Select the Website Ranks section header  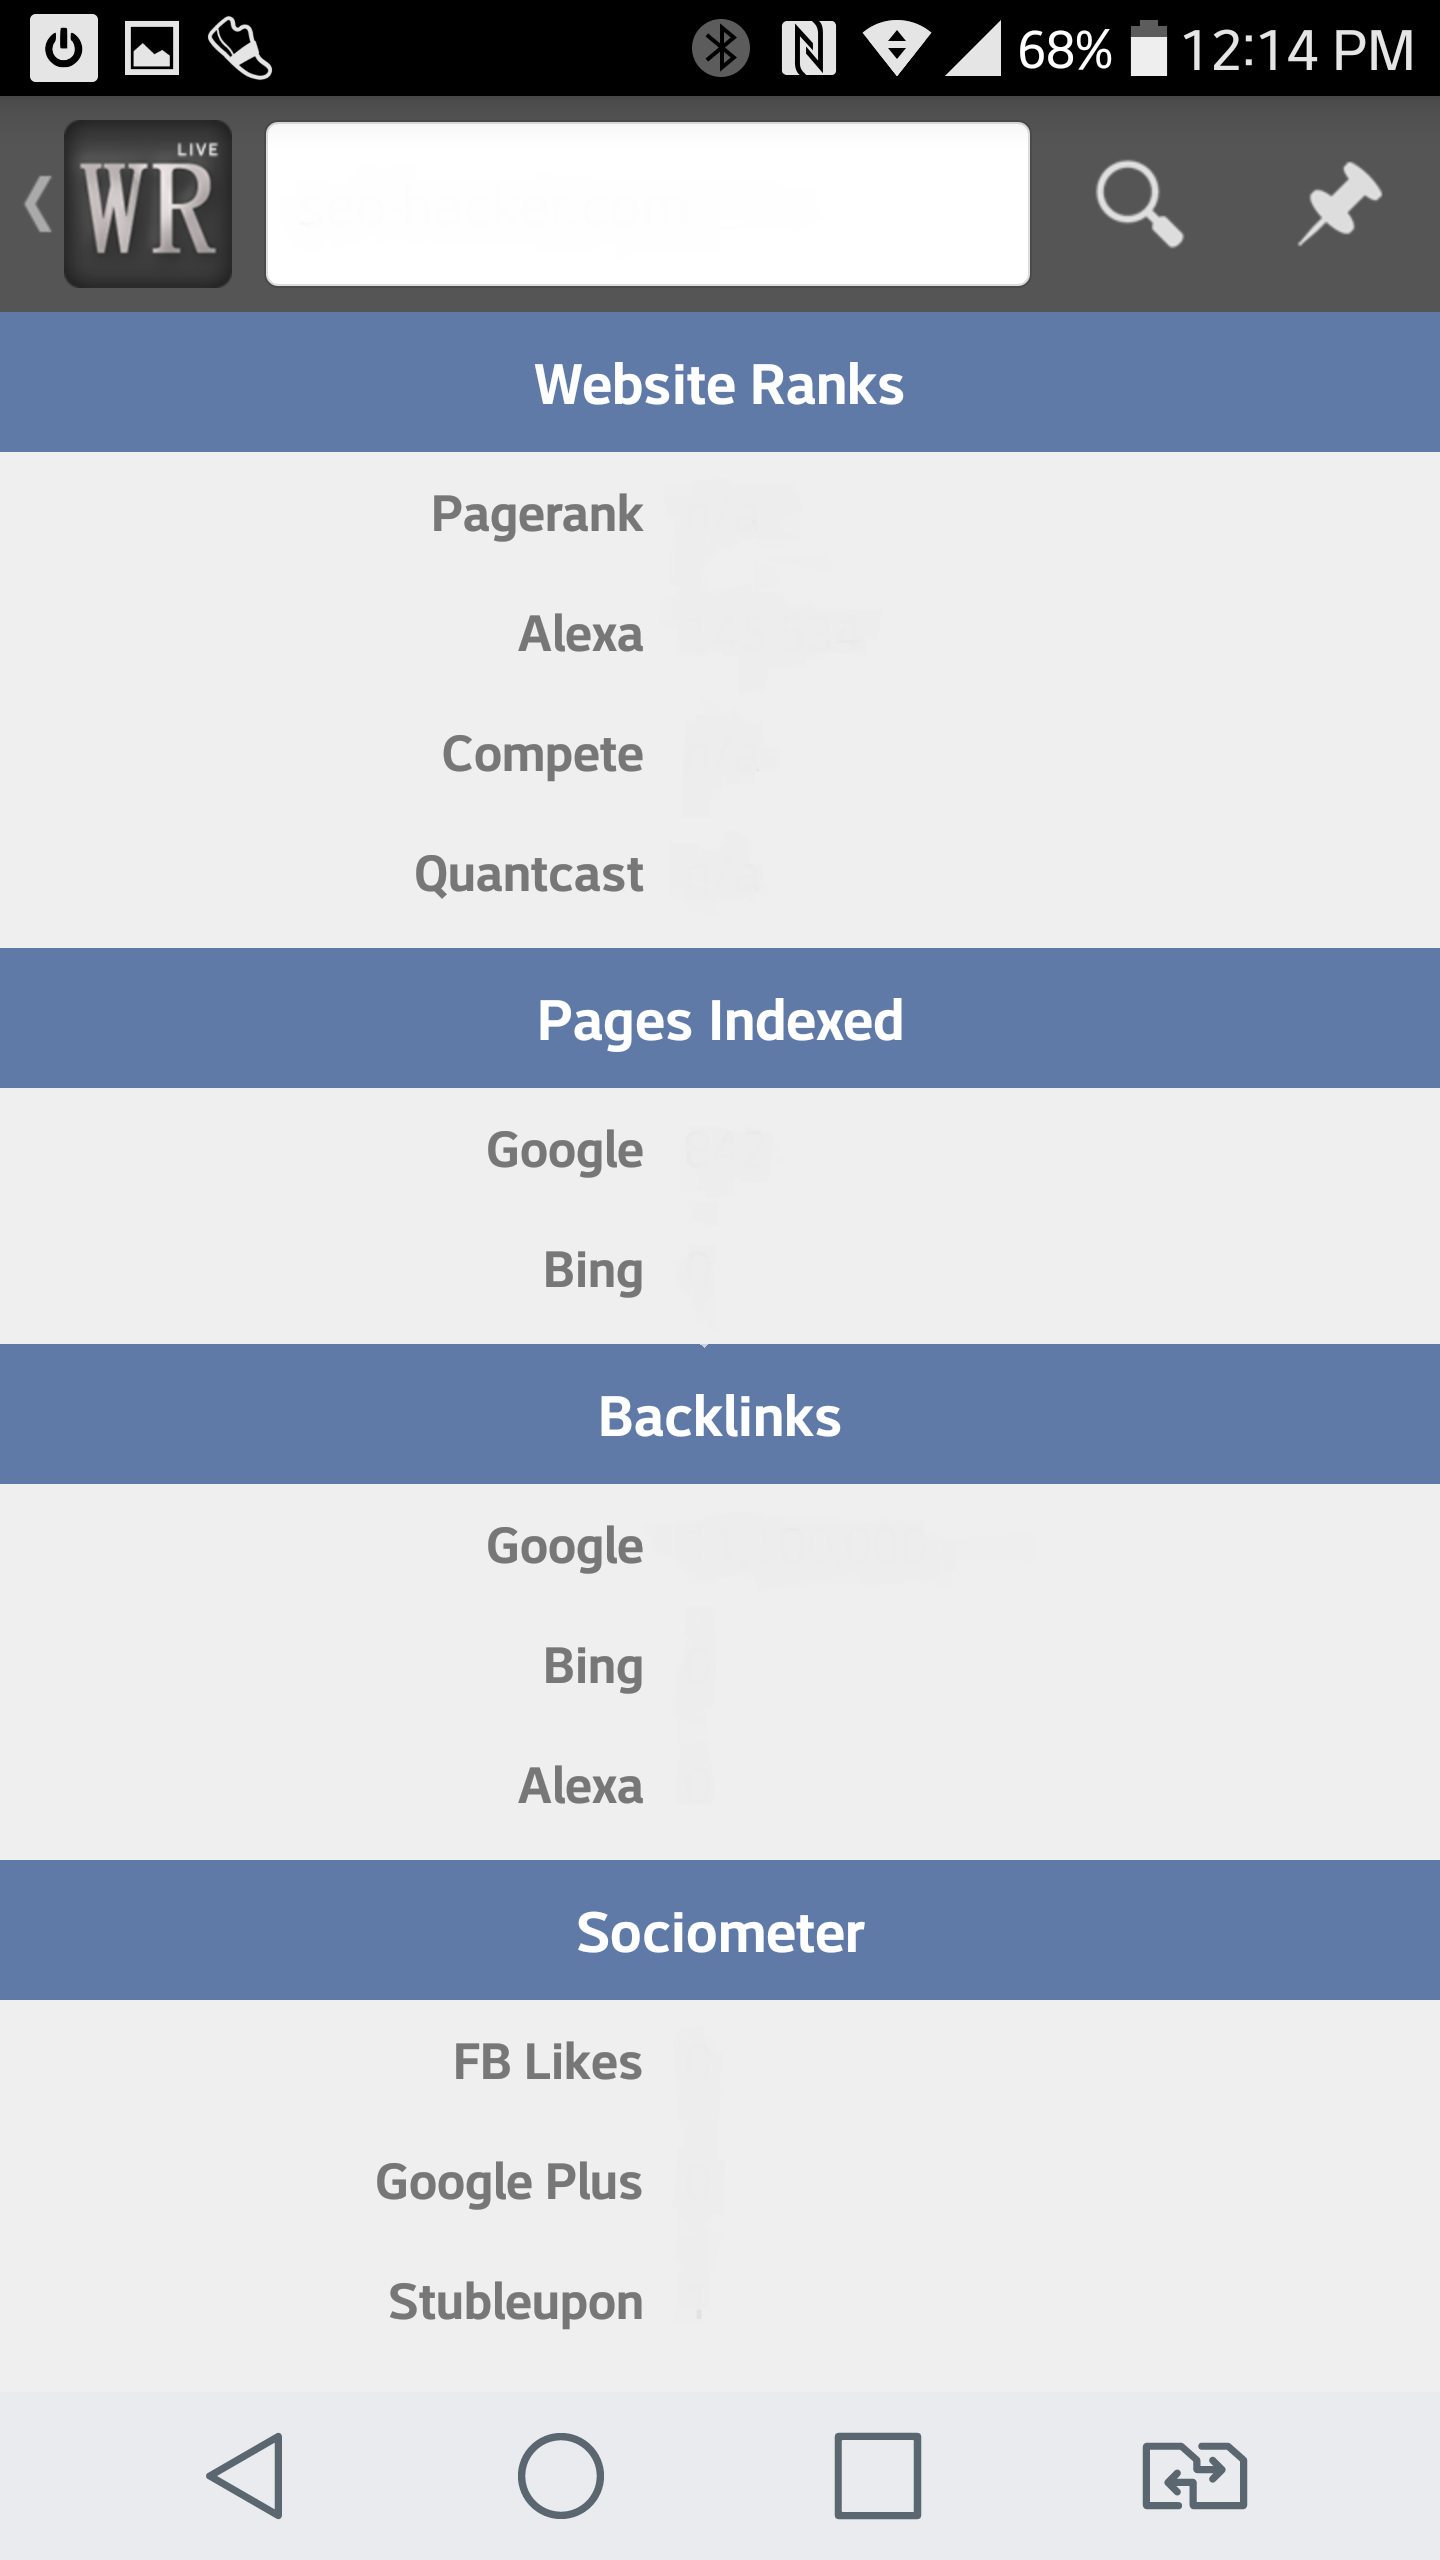(720, 384)
